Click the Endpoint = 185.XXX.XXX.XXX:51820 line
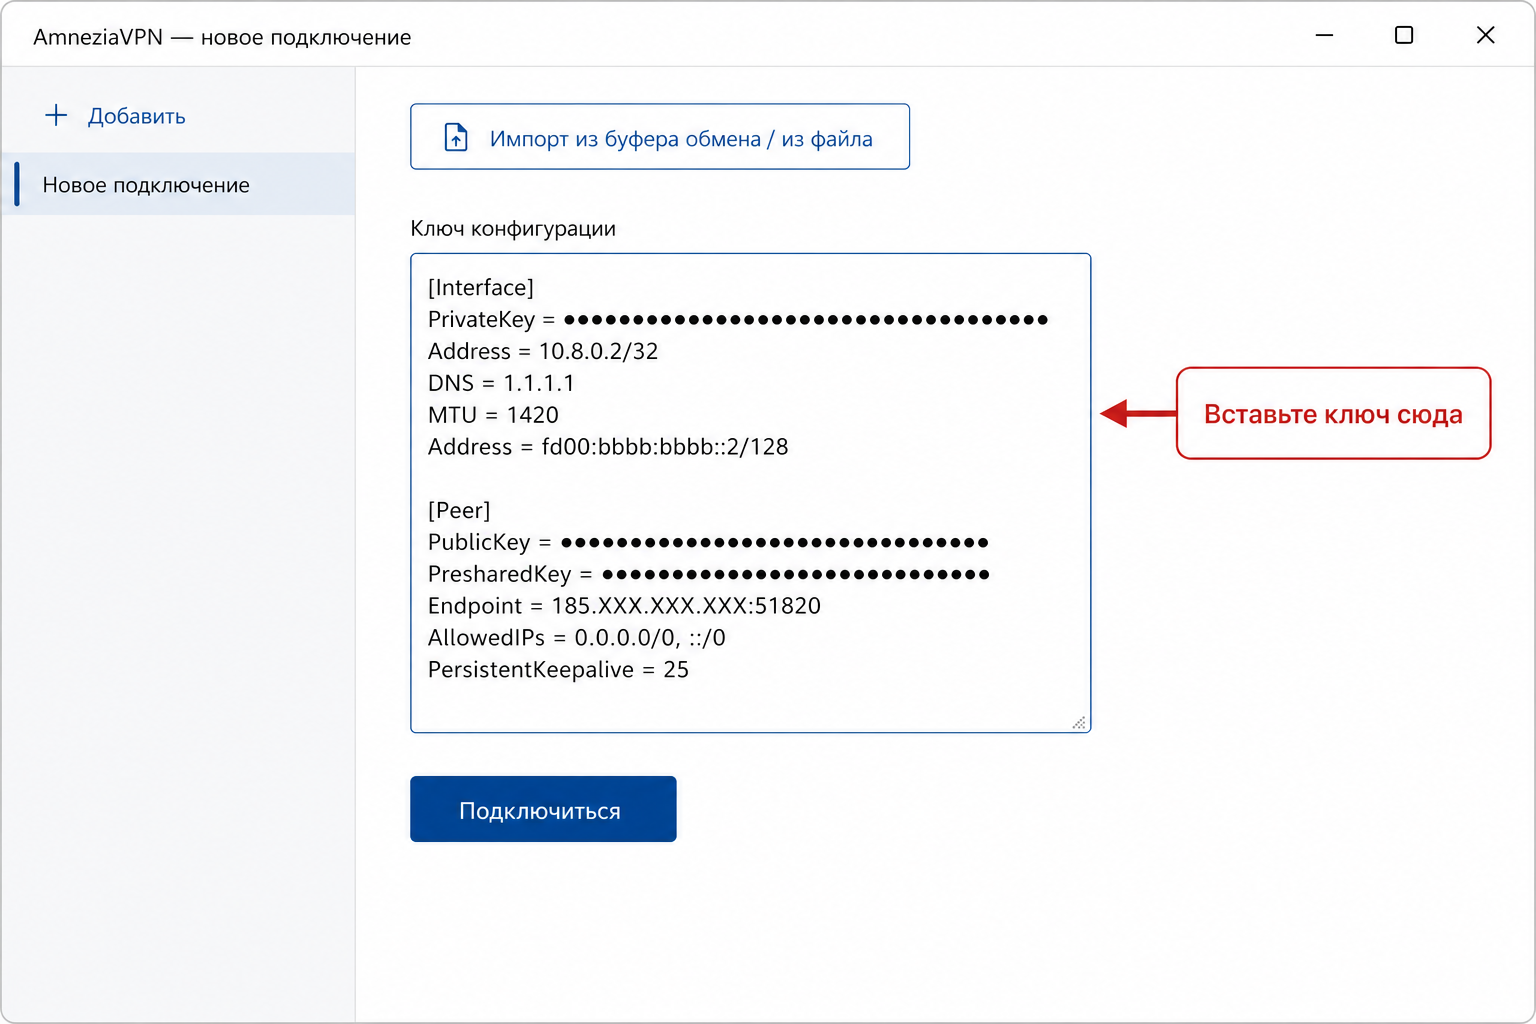Image resolution: width=1536 pixels, height=1024 pixels. 624,606
